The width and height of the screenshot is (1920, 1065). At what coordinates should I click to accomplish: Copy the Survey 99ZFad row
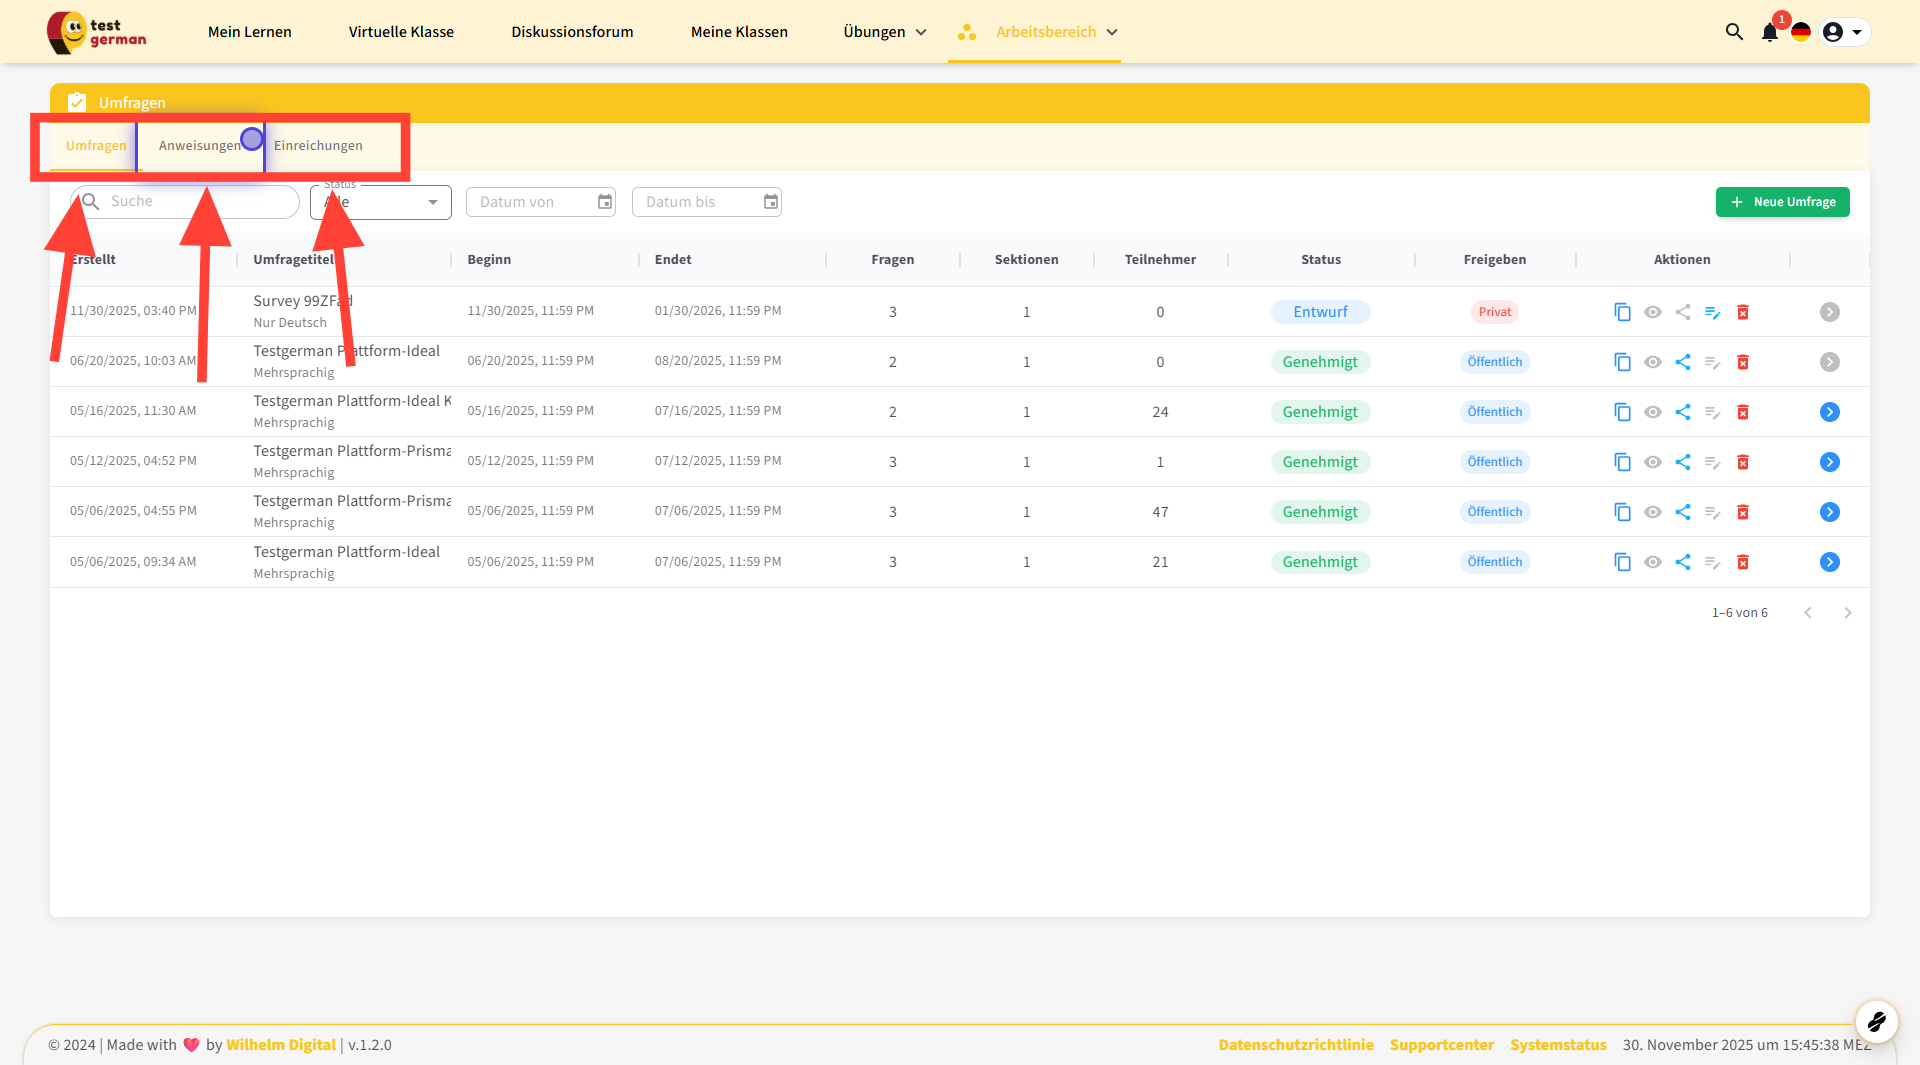(1622, 312)
